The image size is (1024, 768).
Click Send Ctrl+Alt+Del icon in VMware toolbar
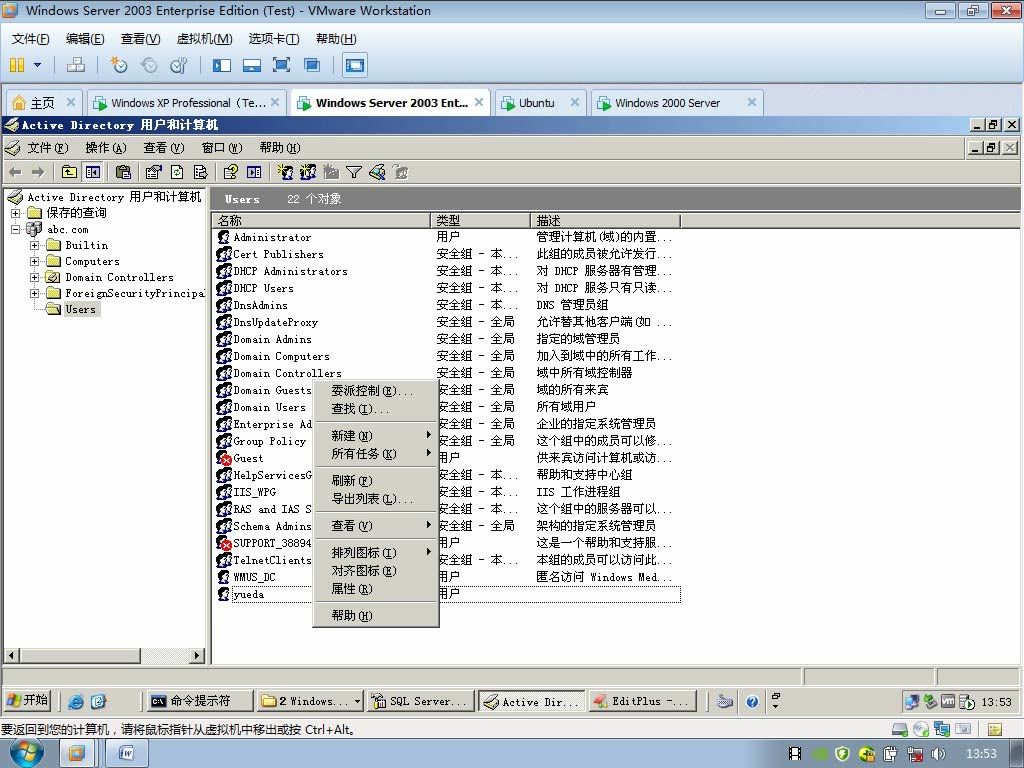[x=76, y=65]
